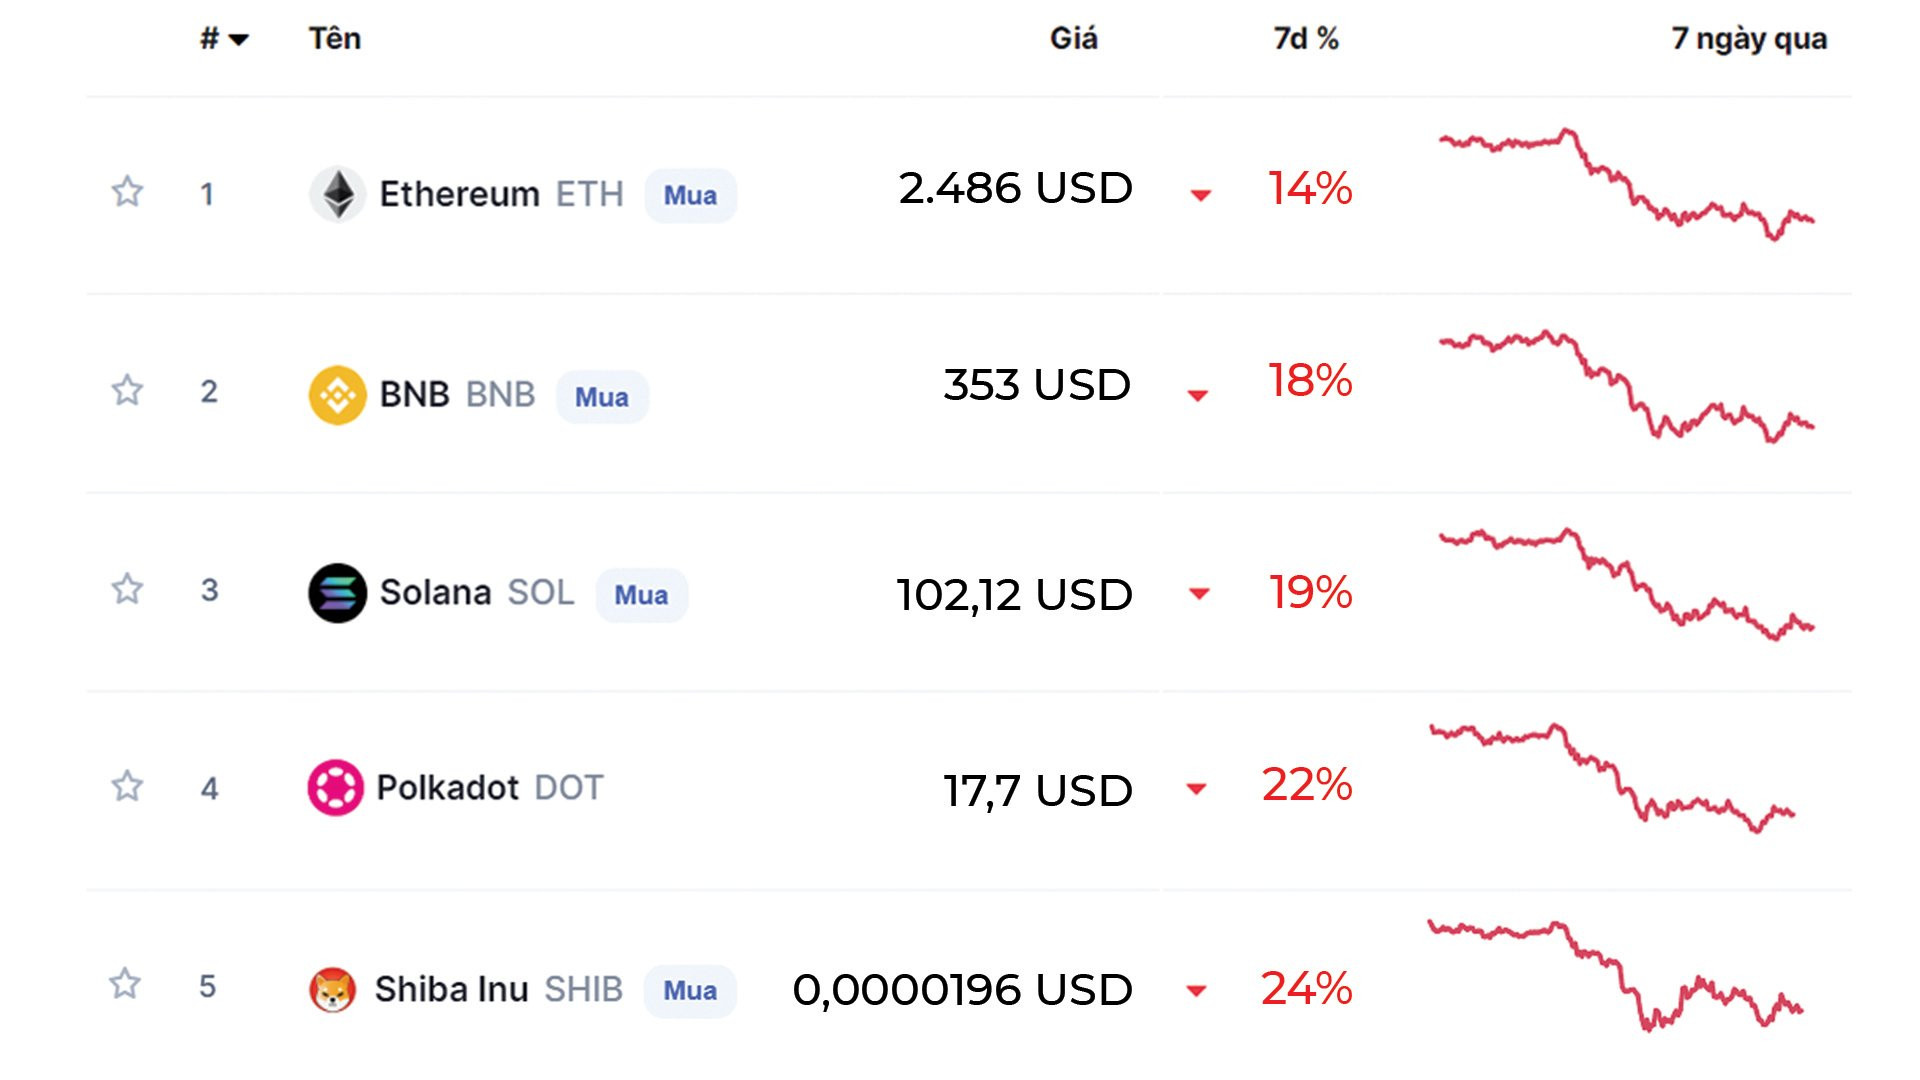Image resolution: width=1920 pixels, height=1080 pixels.
Task: Toggle the favorite star for Solana
Action: pos(127,588)
